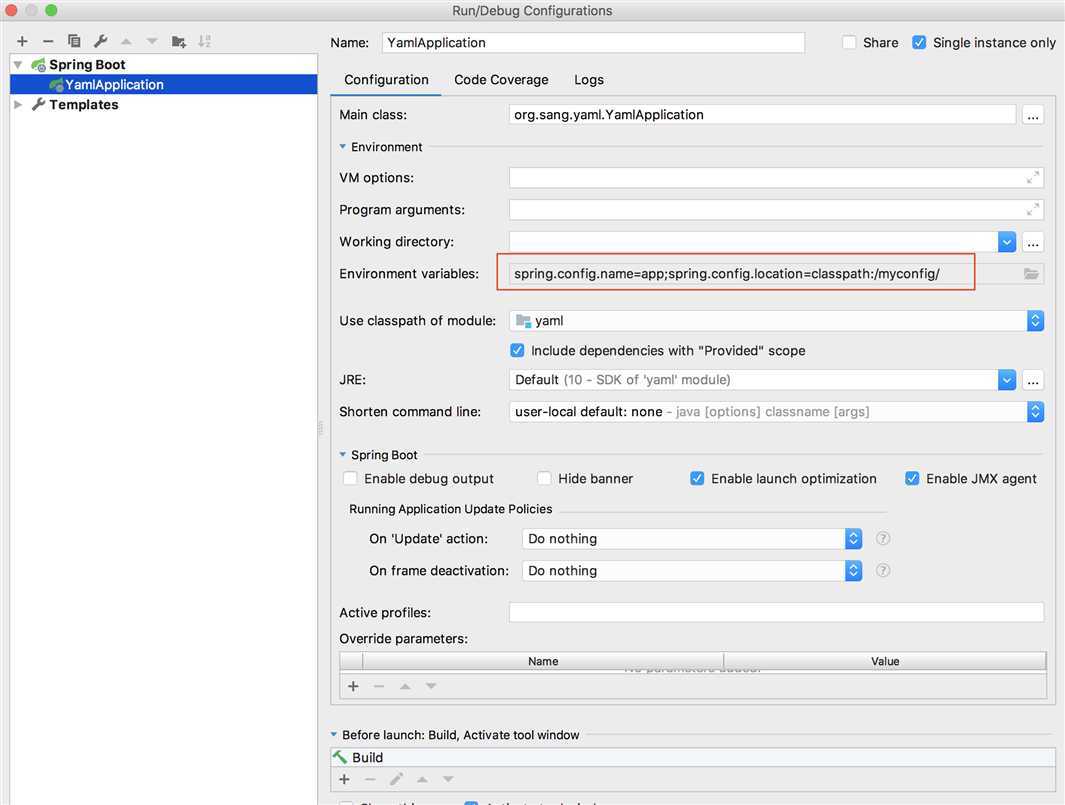Click the Main class field
The height and width of the screenshot is (805, 1065).
pos(762,115)
